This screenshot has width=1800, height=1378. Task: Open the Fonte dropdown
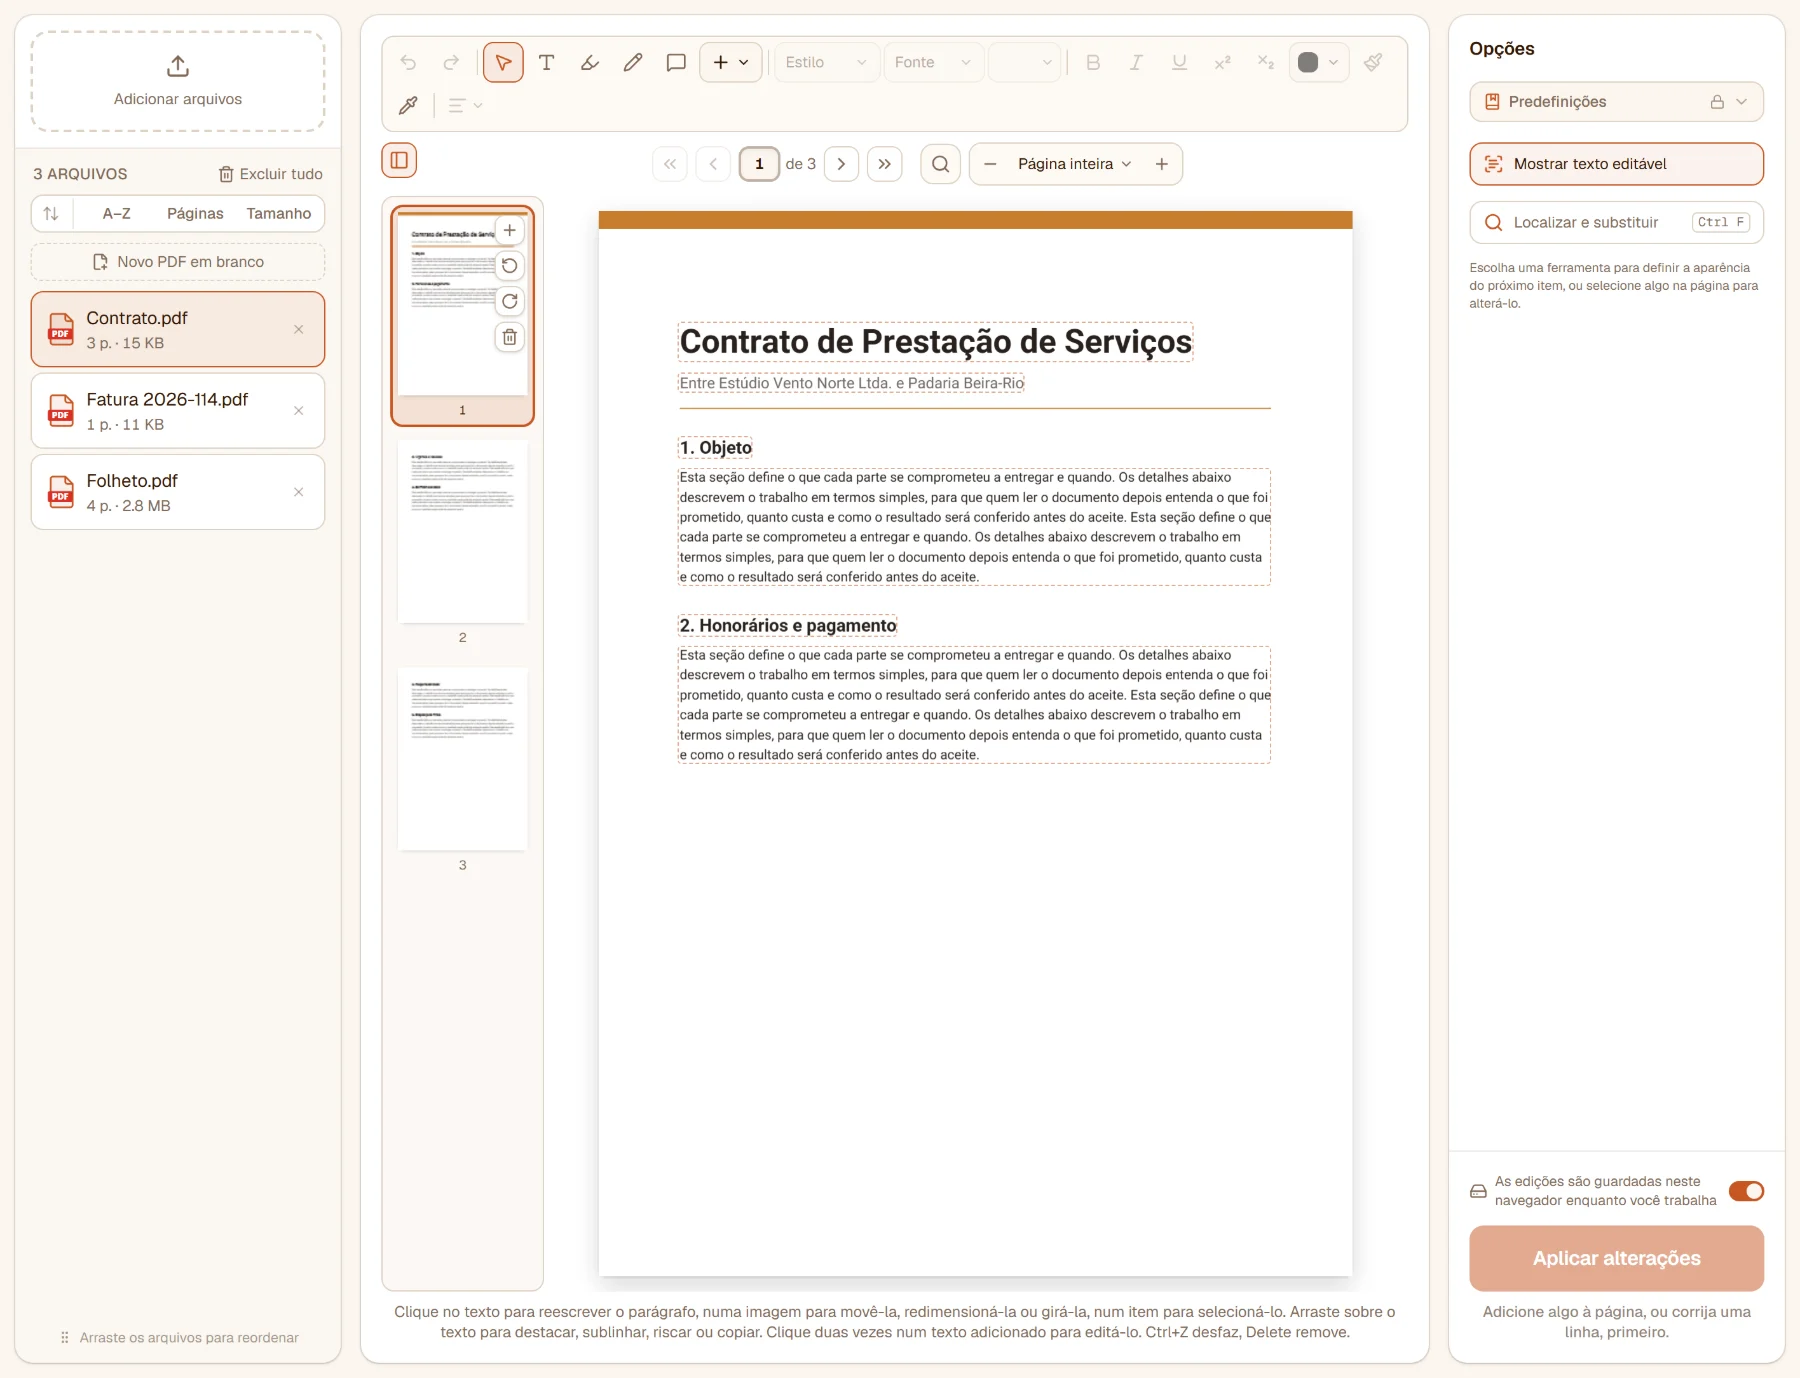pyautogui.click(x=933, y=62)
